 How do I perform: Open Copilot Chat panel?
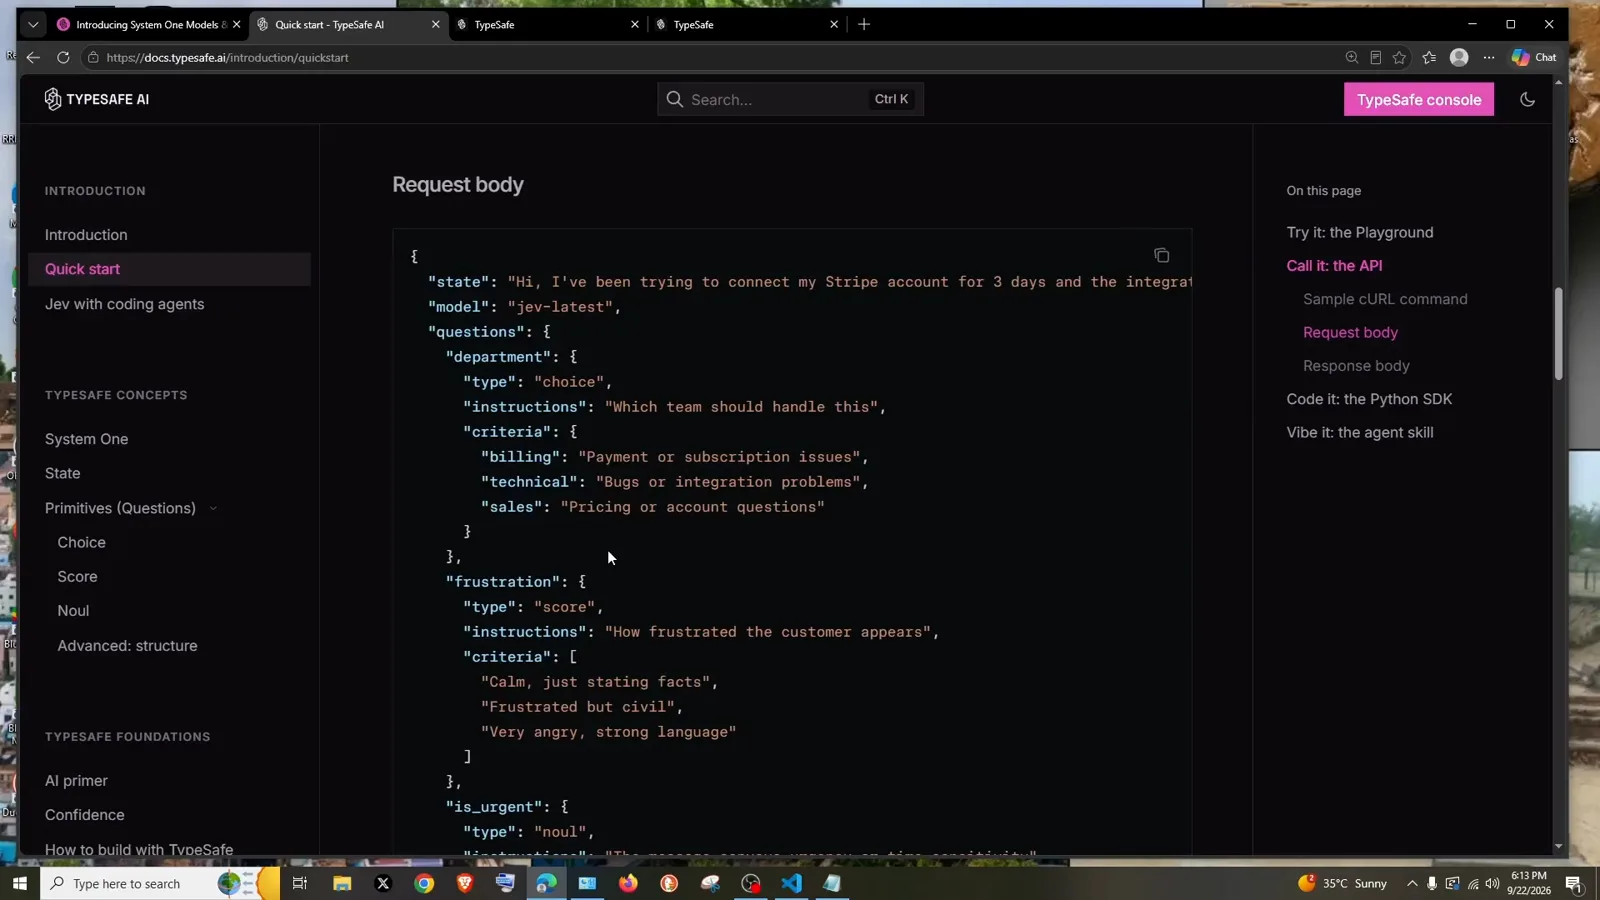(x=1534, y=57)
